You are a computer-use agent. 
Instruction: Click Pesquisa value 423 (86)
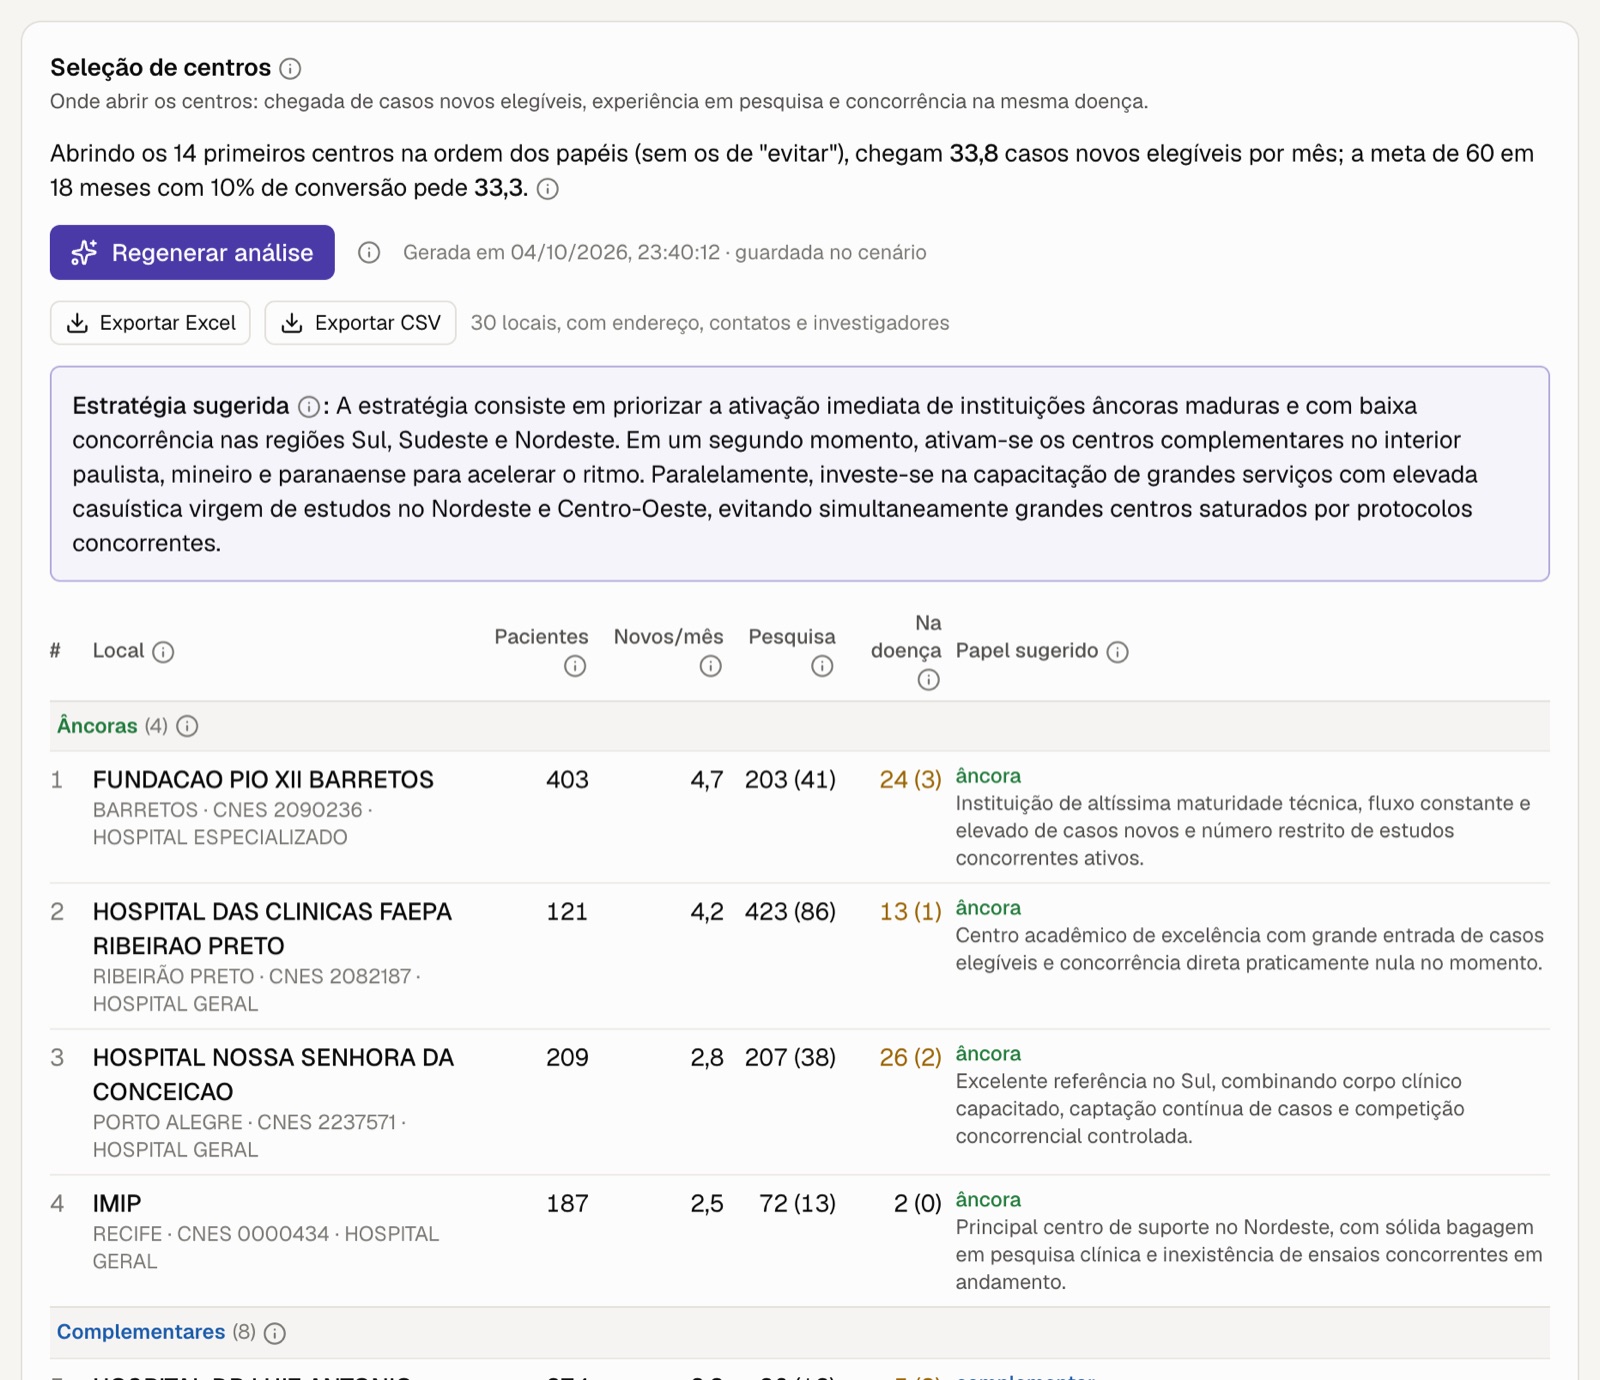[x=790, y=912]
